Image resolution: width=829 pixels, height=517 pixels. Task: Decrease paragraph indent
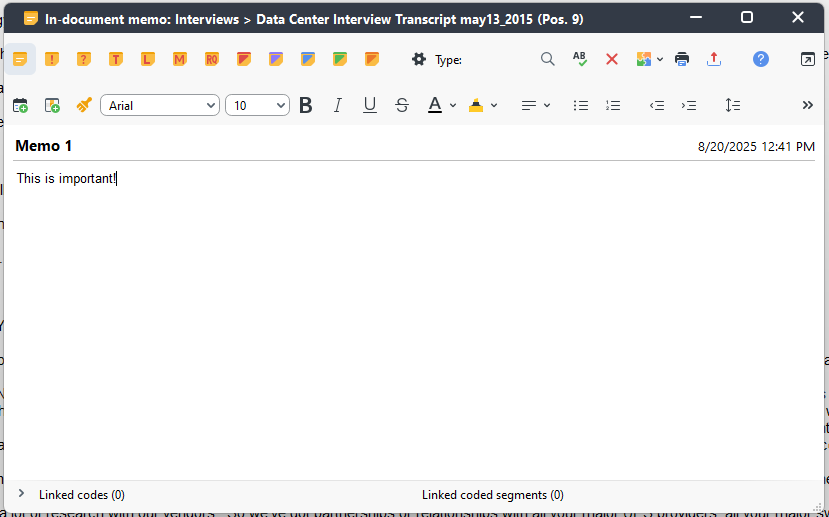657,105
